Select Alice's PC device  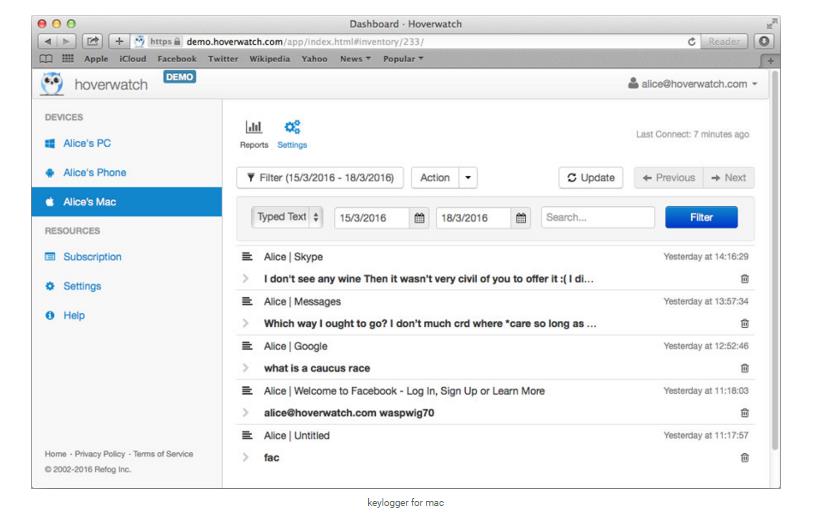click(x=87, y=143)
